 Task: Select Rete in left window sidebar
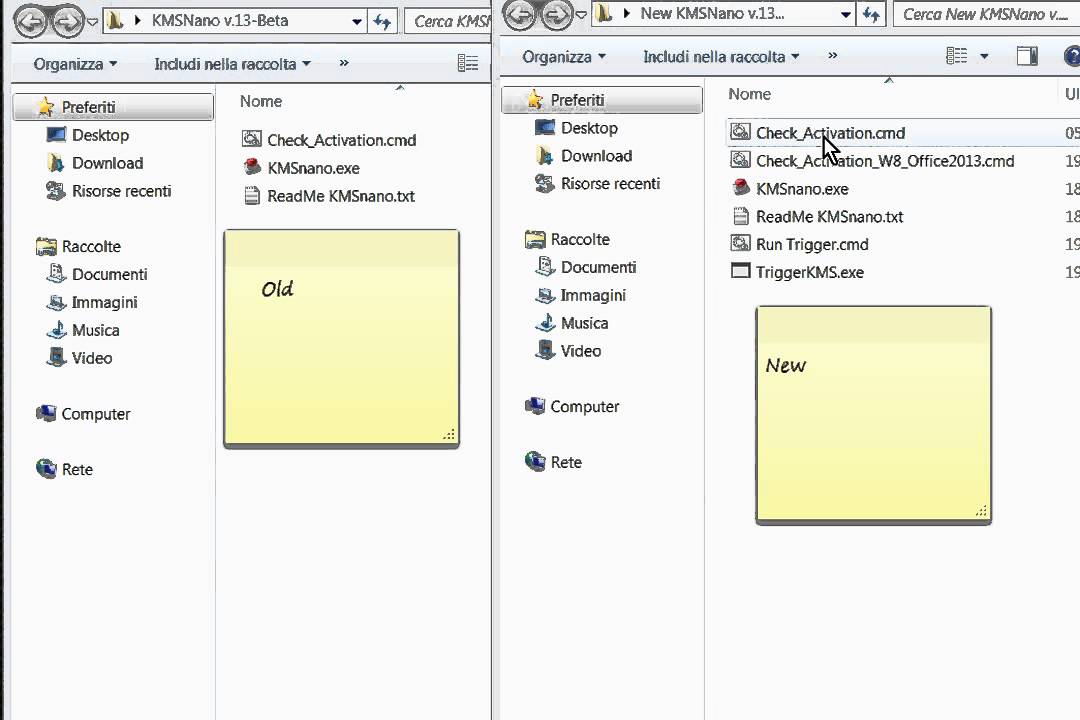pyautogui.click(x=64, y=469)
